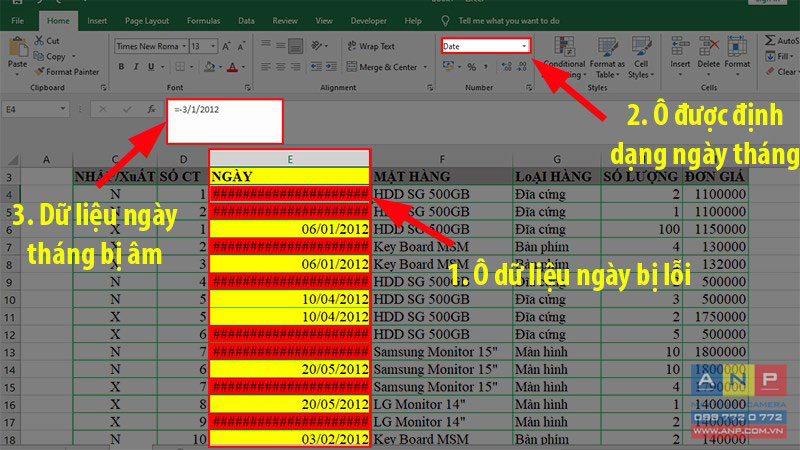Switch to the Formulas tab
Screen dimensions: 800x450
(x=204, y=21)
